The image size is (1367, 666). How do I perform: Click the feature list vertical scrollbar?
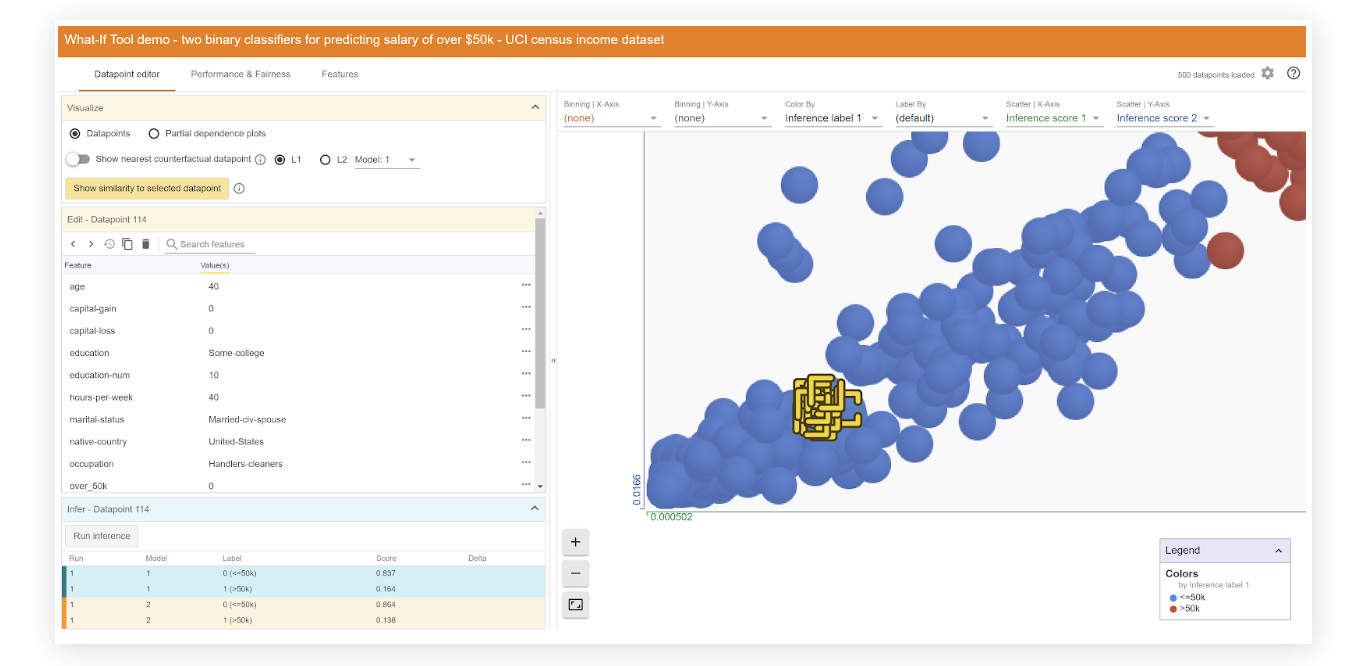541,315
